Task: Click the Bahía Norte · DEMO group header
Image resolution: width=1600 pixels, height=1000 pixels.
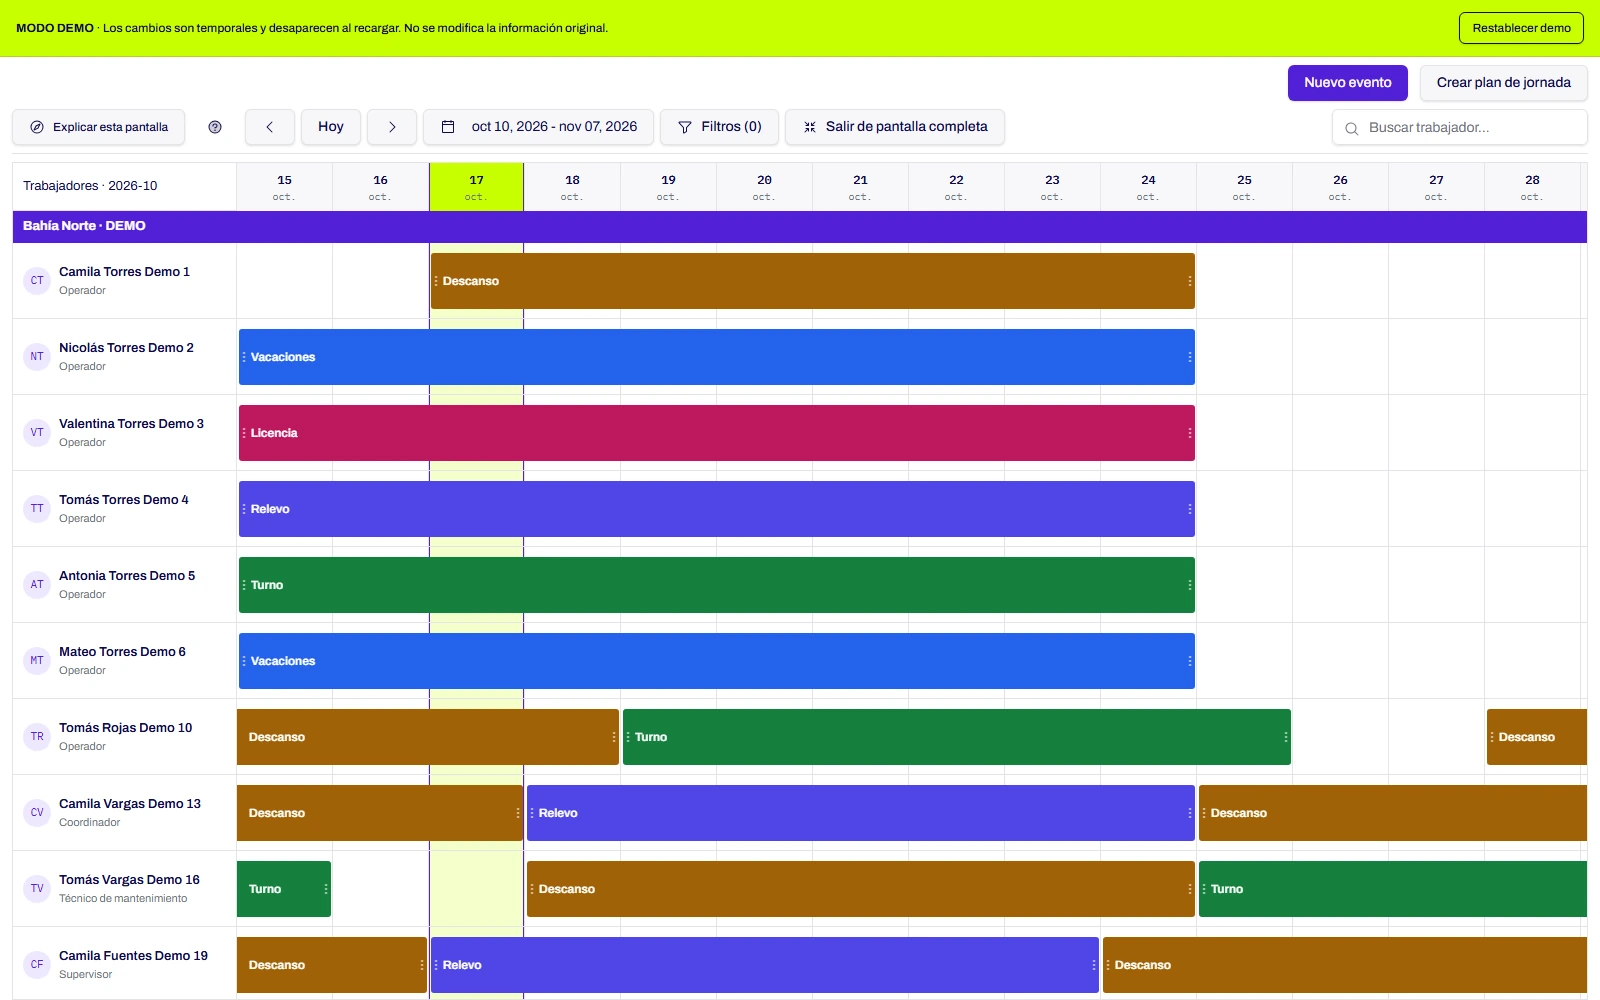Action: 800,226
